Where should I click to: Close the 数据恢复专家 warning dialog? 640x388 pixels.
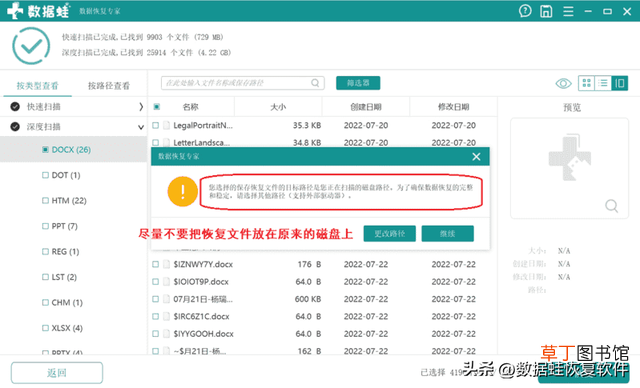click(x=476, y=157)
